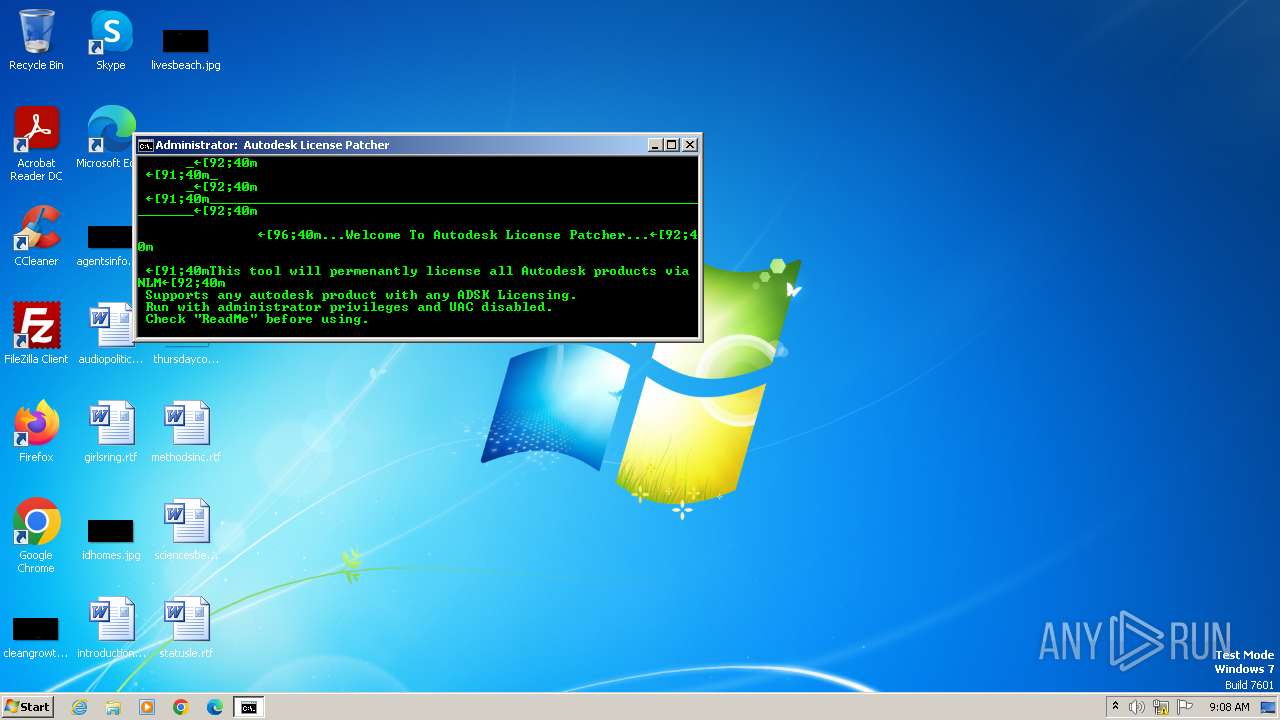The image size is (1280, 720).
Task: Open the network tray icon
Action: tap(1161, 707)
